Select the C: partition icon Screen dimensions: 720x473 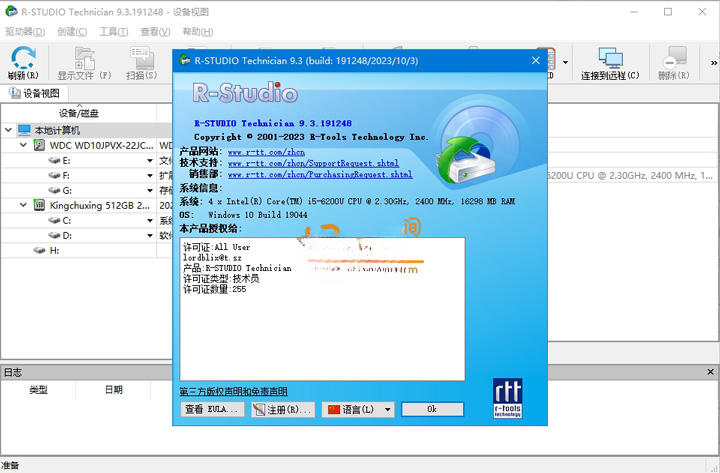pos(54,220)
